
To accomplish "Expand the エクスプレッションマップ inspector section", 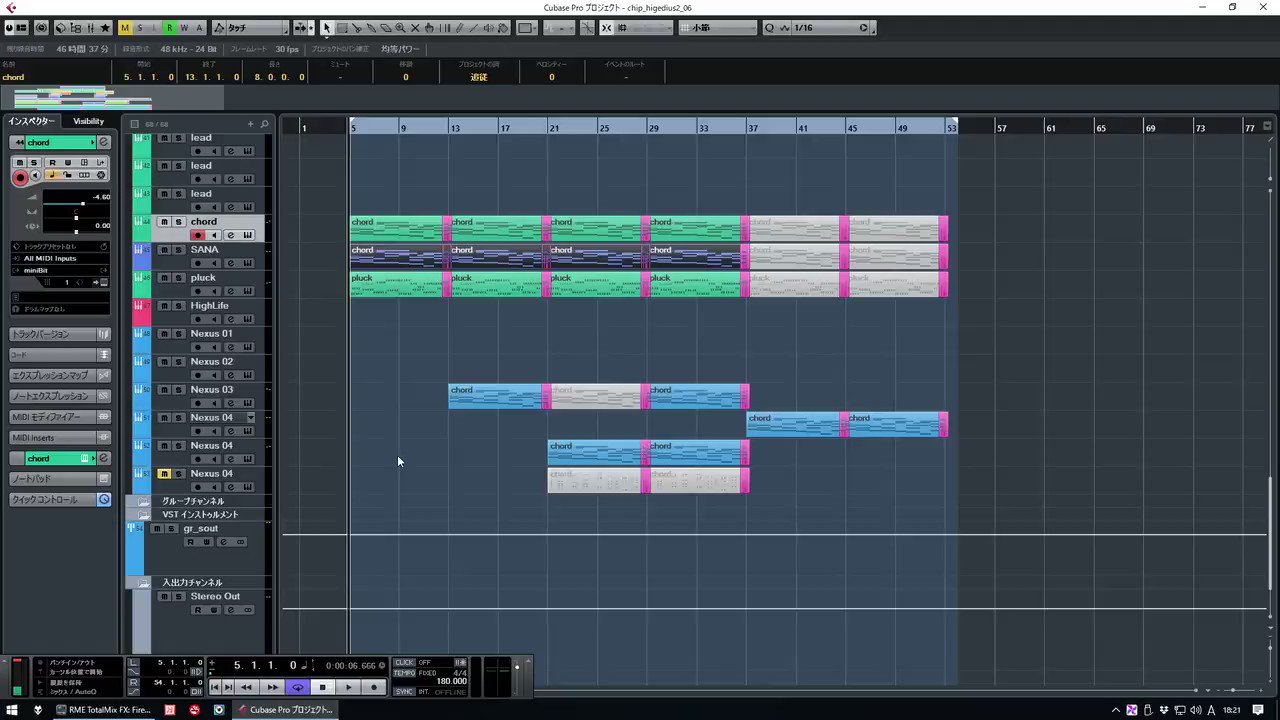I will click(x=60, y=375).
